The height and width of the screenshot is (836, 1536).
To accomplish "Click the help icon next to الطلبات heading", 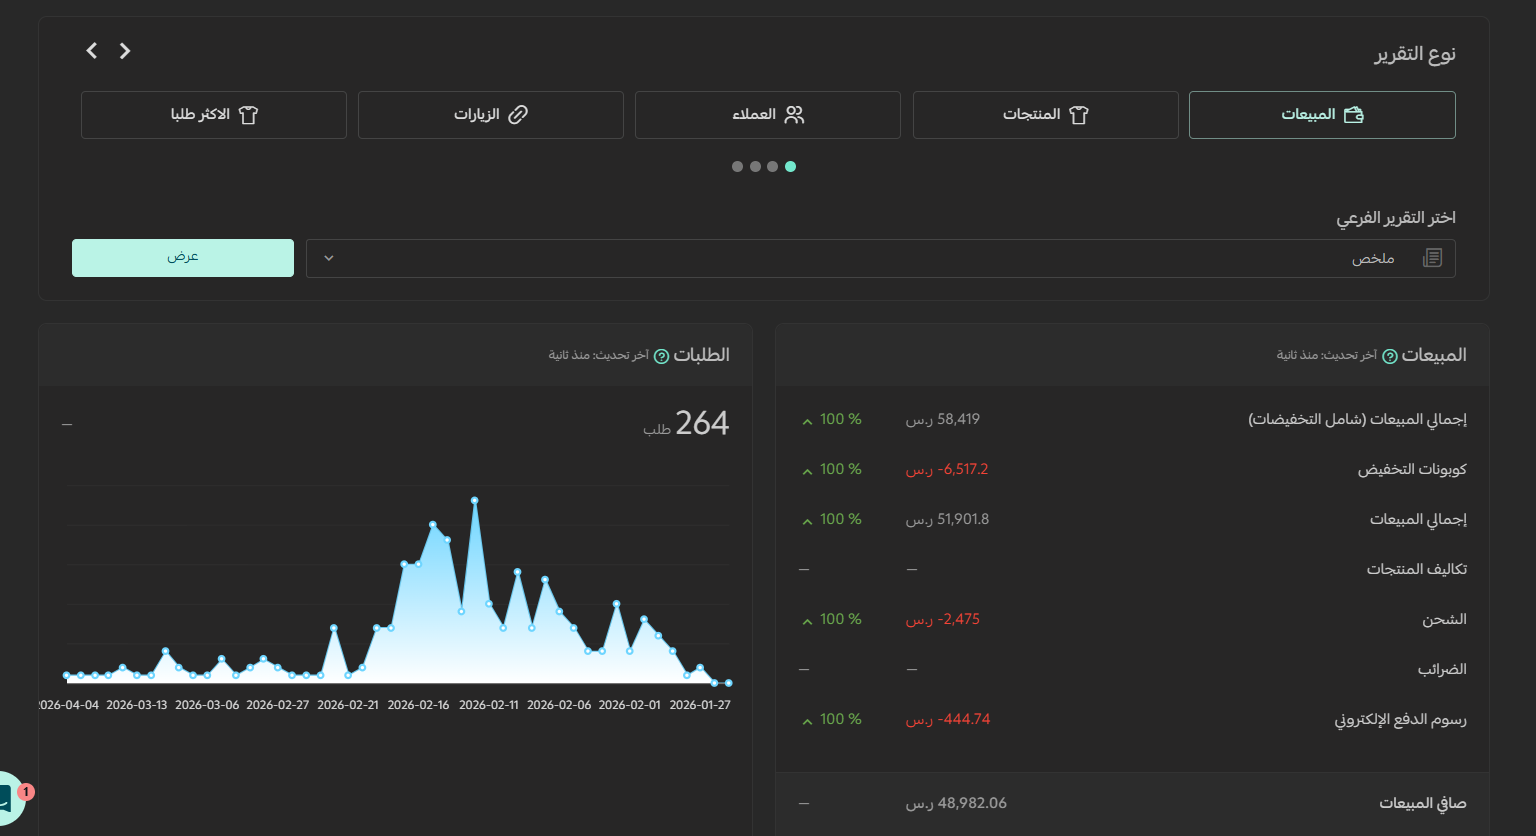I will pos(661,356).
